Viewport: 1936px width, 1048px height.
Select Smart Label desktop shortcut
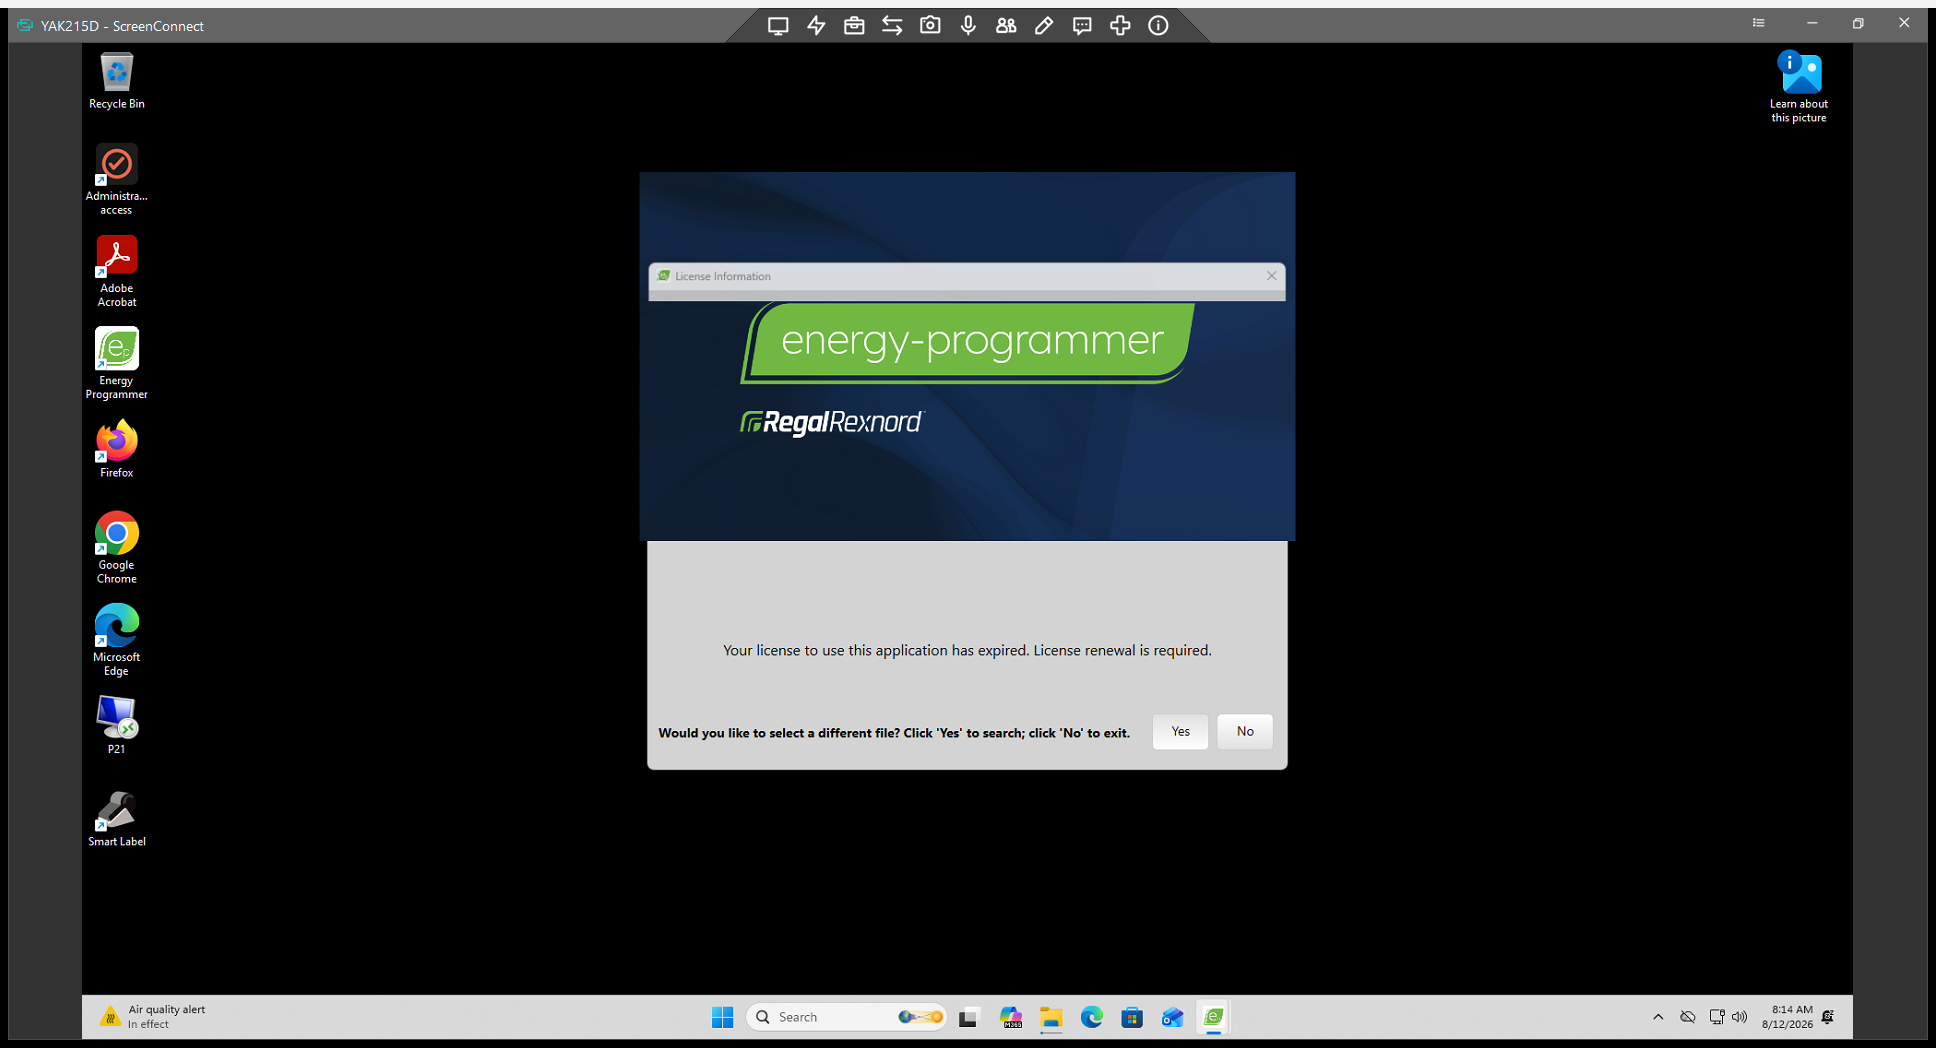click(117, 818)
